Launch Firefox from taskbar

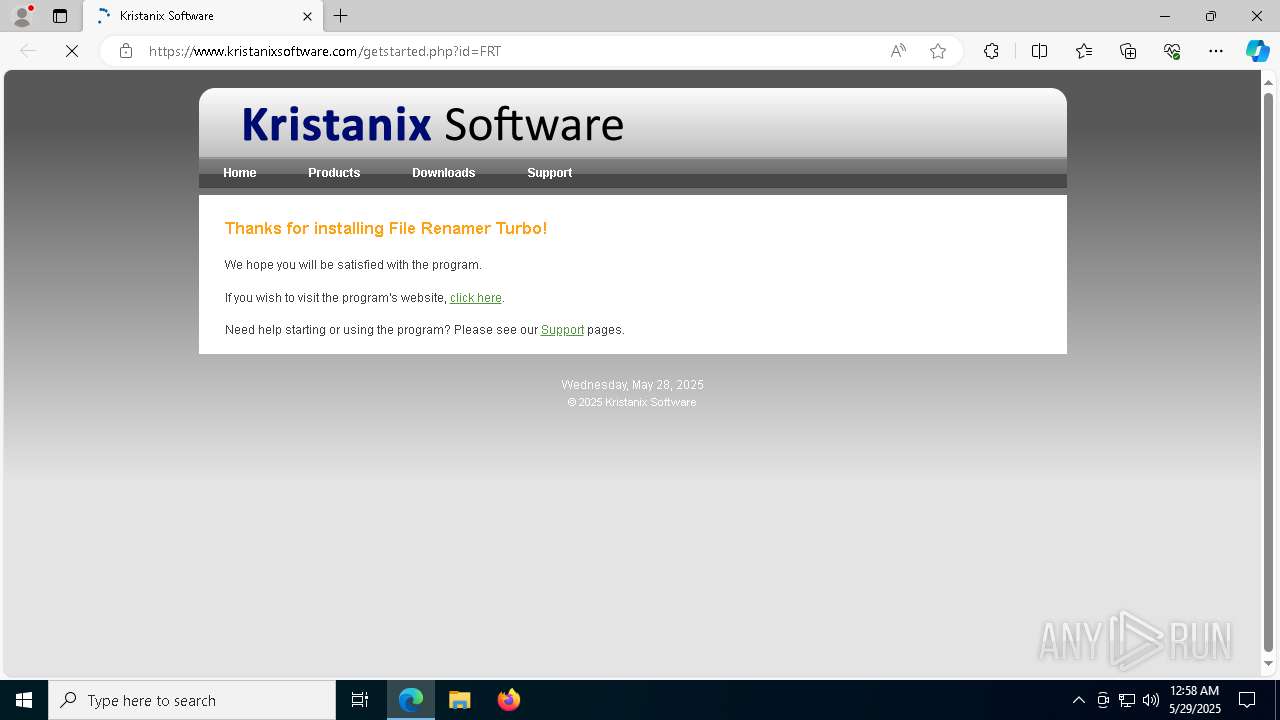point(508,700)
